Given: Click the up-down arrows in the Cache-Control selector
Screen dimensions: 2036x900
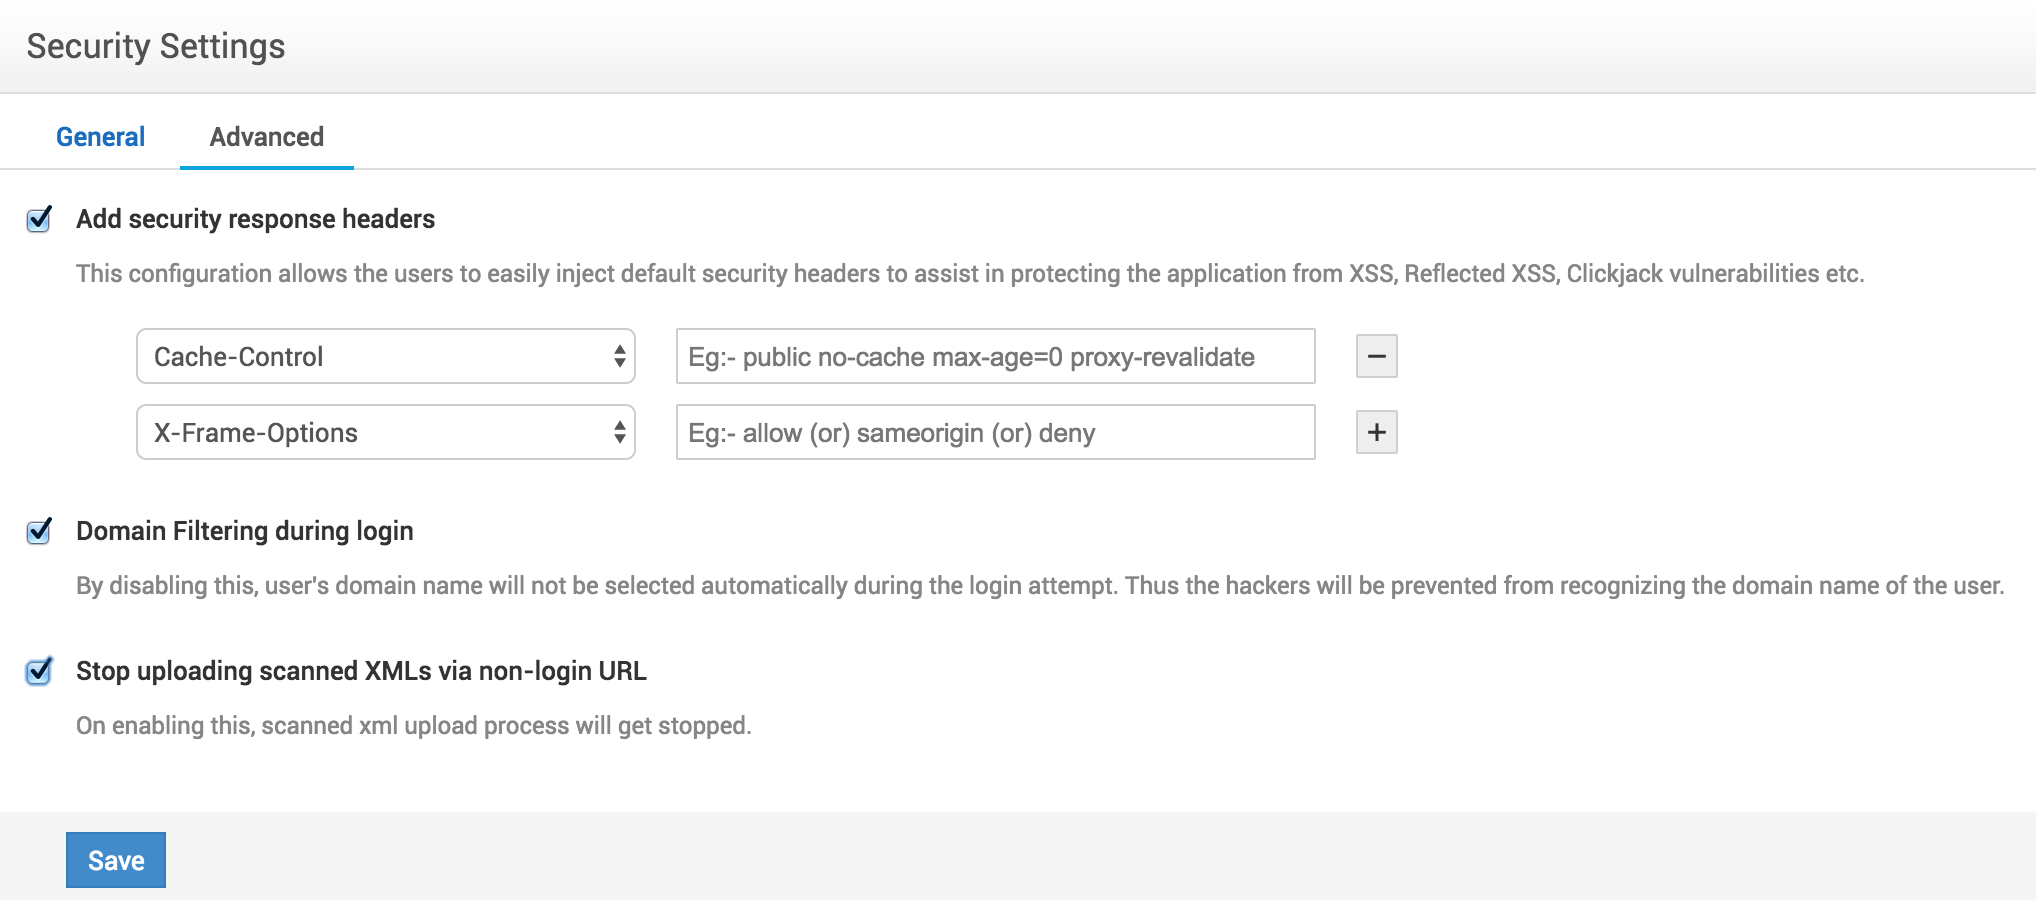Looking at the screenshot, I should (620, 357).
